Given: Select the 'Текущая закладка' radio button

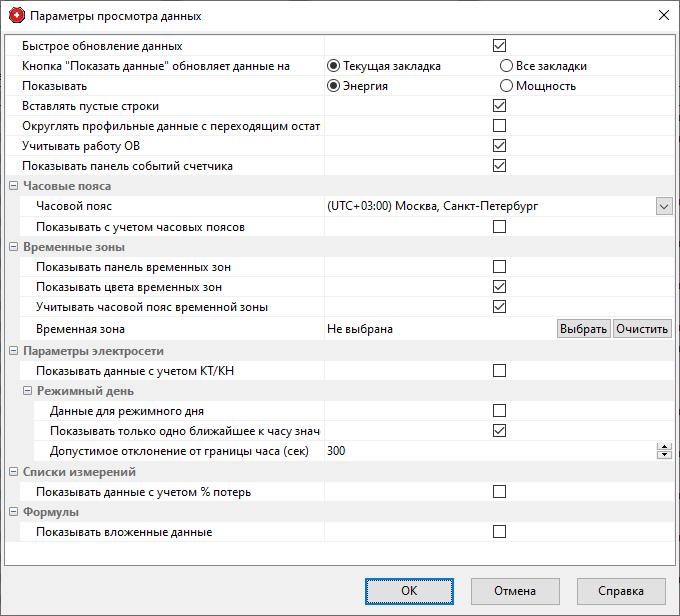Looking at the screenshot, I should [335, 66].
